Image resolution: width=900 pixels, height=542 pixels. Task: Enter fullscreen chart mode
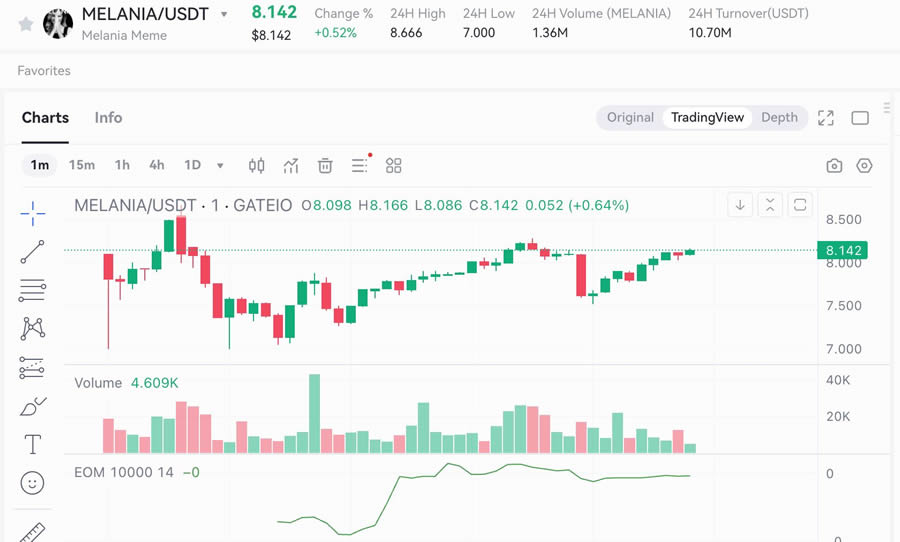point(826,118)
